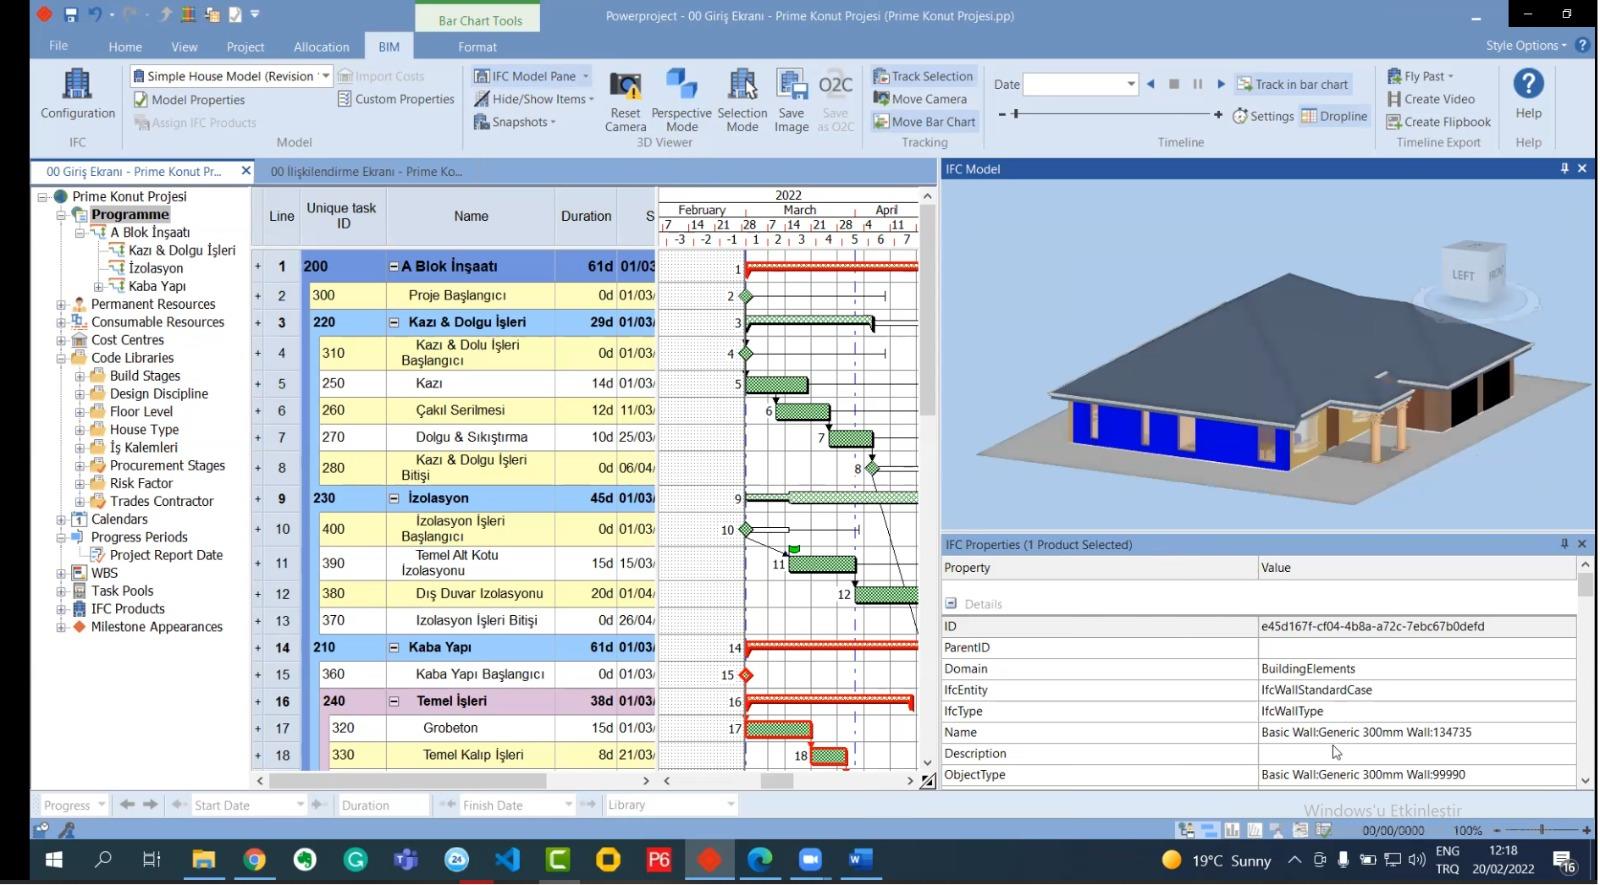Undo last action in quick access toolbar
The height and width of the screenshot is (885, 1600).
point(95,15)
